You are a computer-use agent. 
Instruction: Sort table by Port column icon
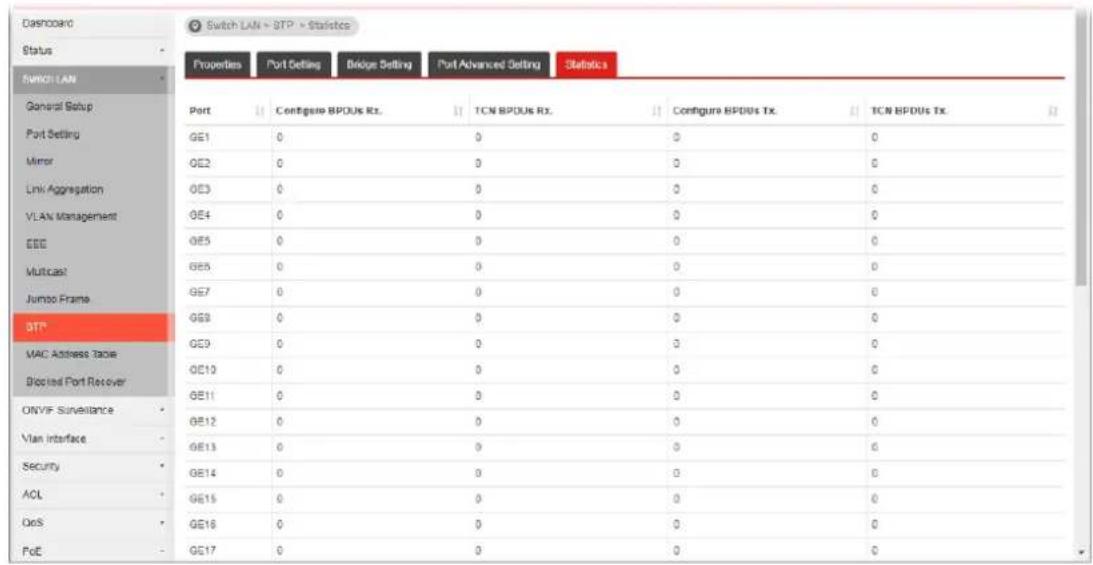pyautogui.click(x=260, y=111)
